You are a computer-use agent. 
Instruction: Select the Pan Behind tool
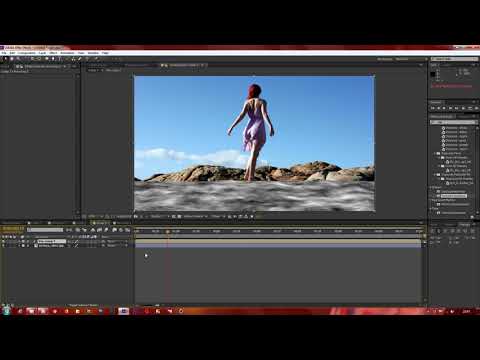39,59
